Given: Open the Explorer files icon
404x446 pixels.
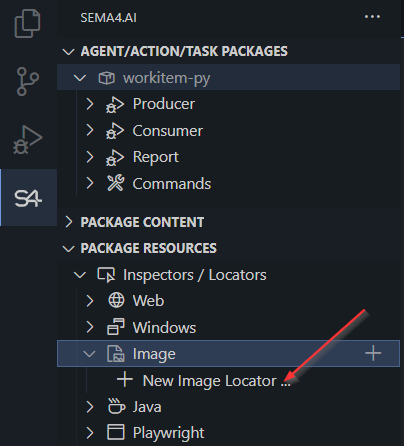Looking at the screenshot, I should coord(27,23).
